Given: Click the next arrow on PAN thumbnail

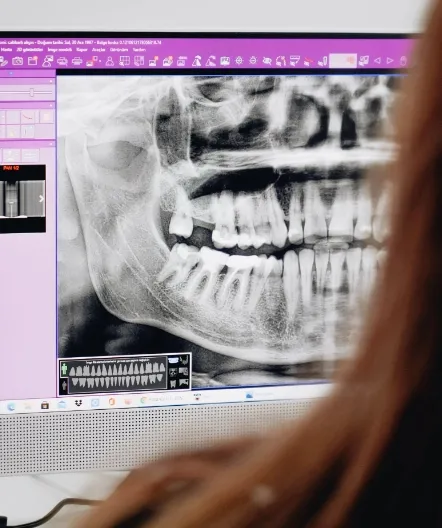Looking at the screenshot, I should (x=41, y=199).
